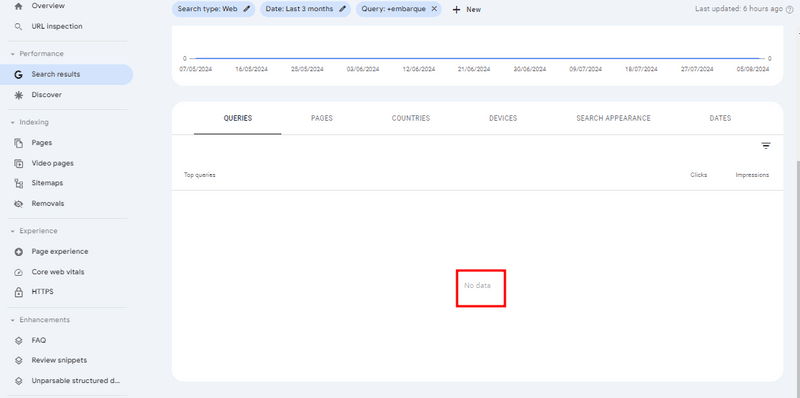Screen dimensions: 800x398
Task: Select the Removals eye-slash icon
Action: click(18, 204)
